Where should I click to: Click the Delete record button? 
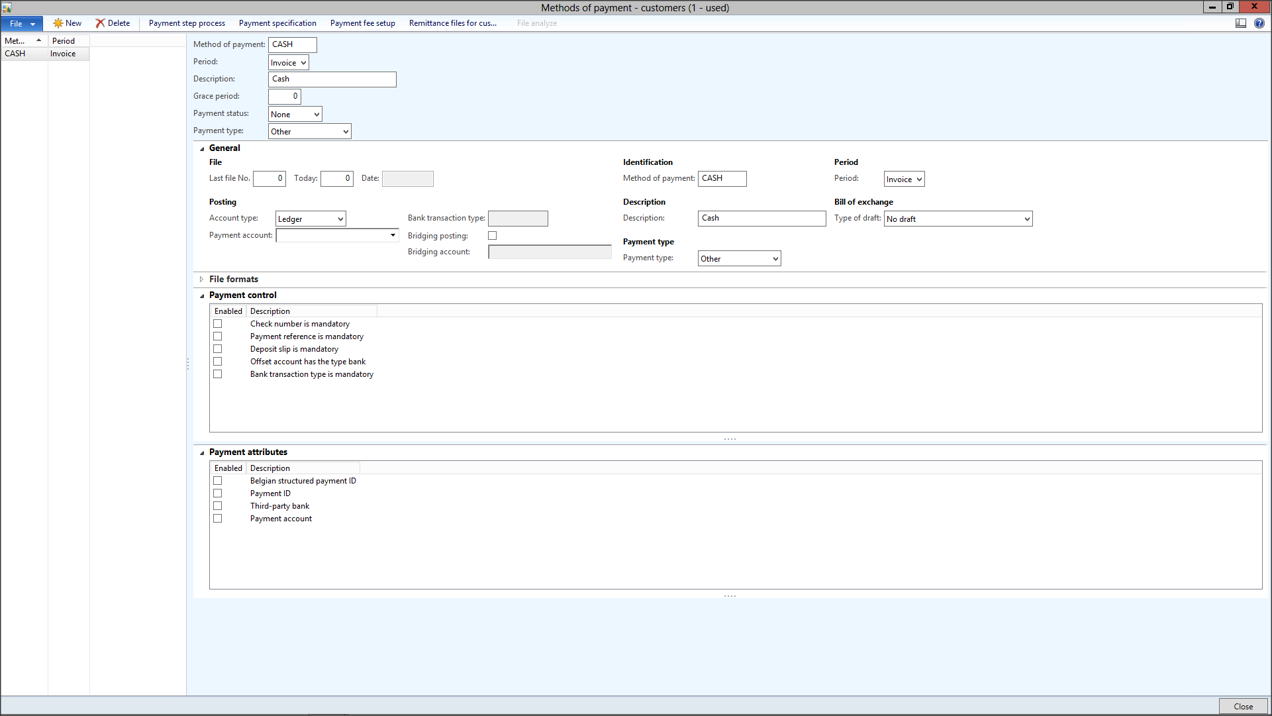(113, 23)
